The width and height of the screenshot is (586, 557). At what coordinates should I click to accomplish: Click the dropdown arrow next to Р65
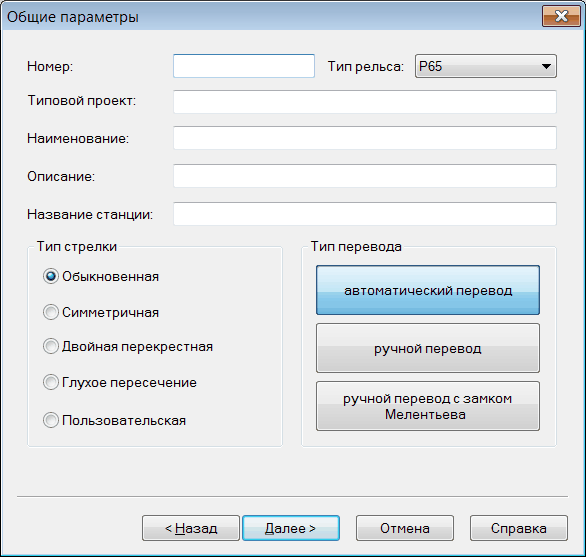click(546, 67)
